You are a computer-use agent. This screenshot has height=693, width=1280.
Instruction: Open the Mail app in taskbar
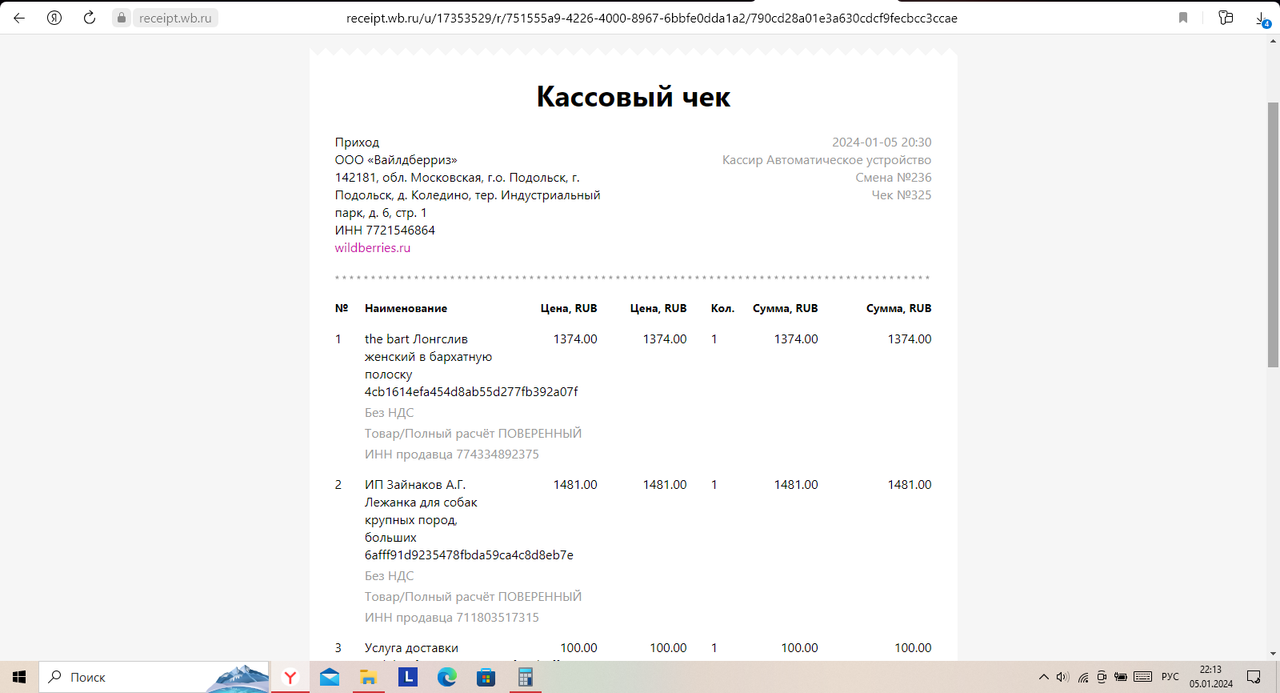(x=329, y=677)
